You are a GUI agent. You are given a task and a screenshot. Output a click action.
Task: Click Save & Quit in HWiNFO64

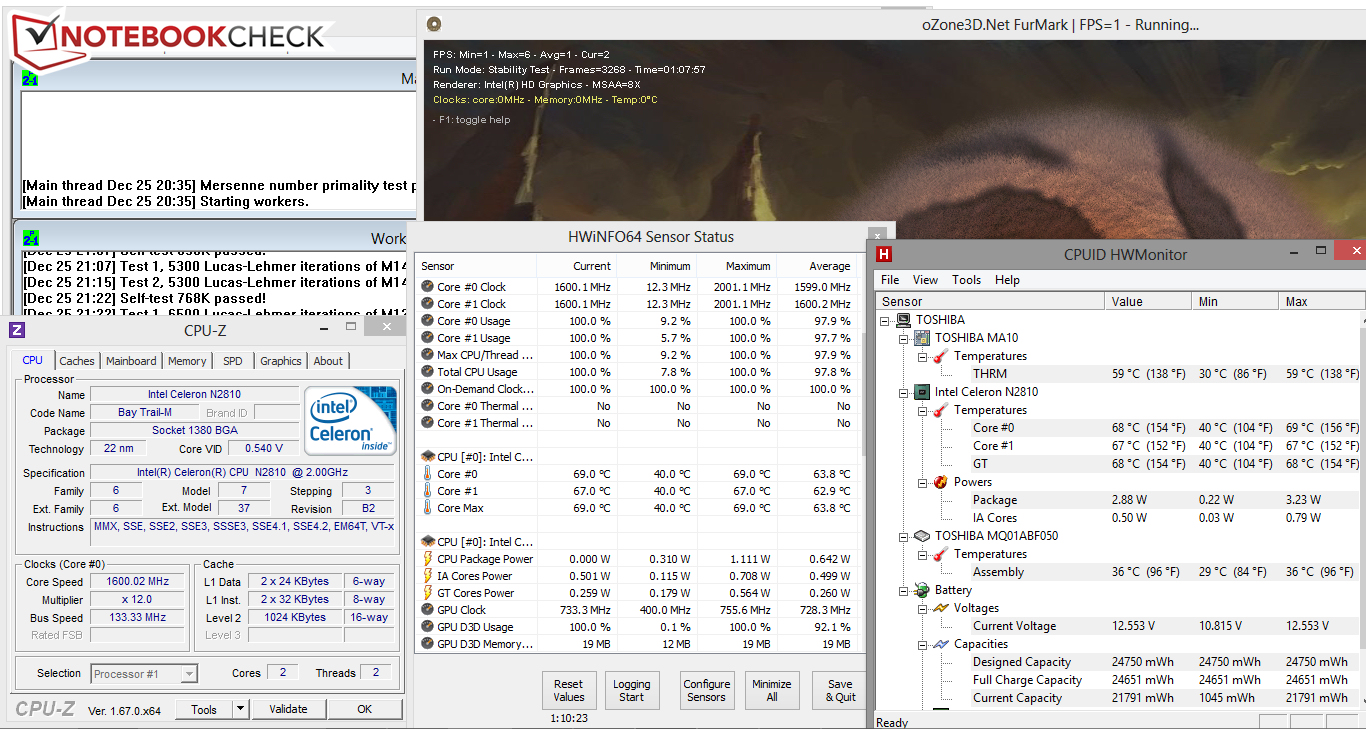(x=840, y=690)
